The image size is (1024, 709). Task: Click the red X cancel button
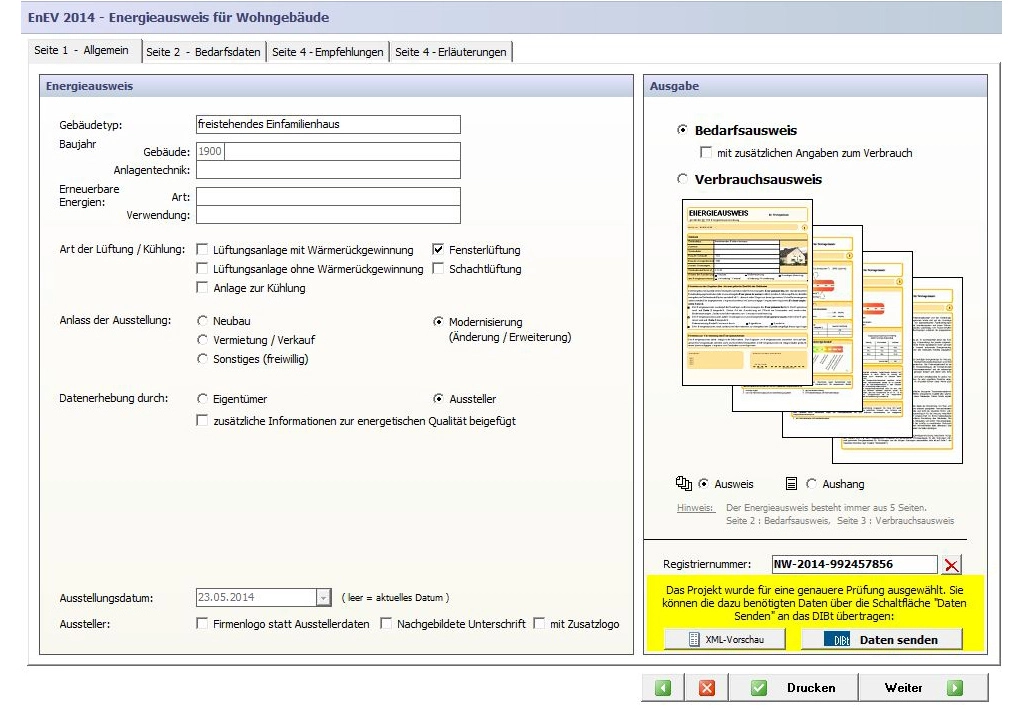coord(706,688)
